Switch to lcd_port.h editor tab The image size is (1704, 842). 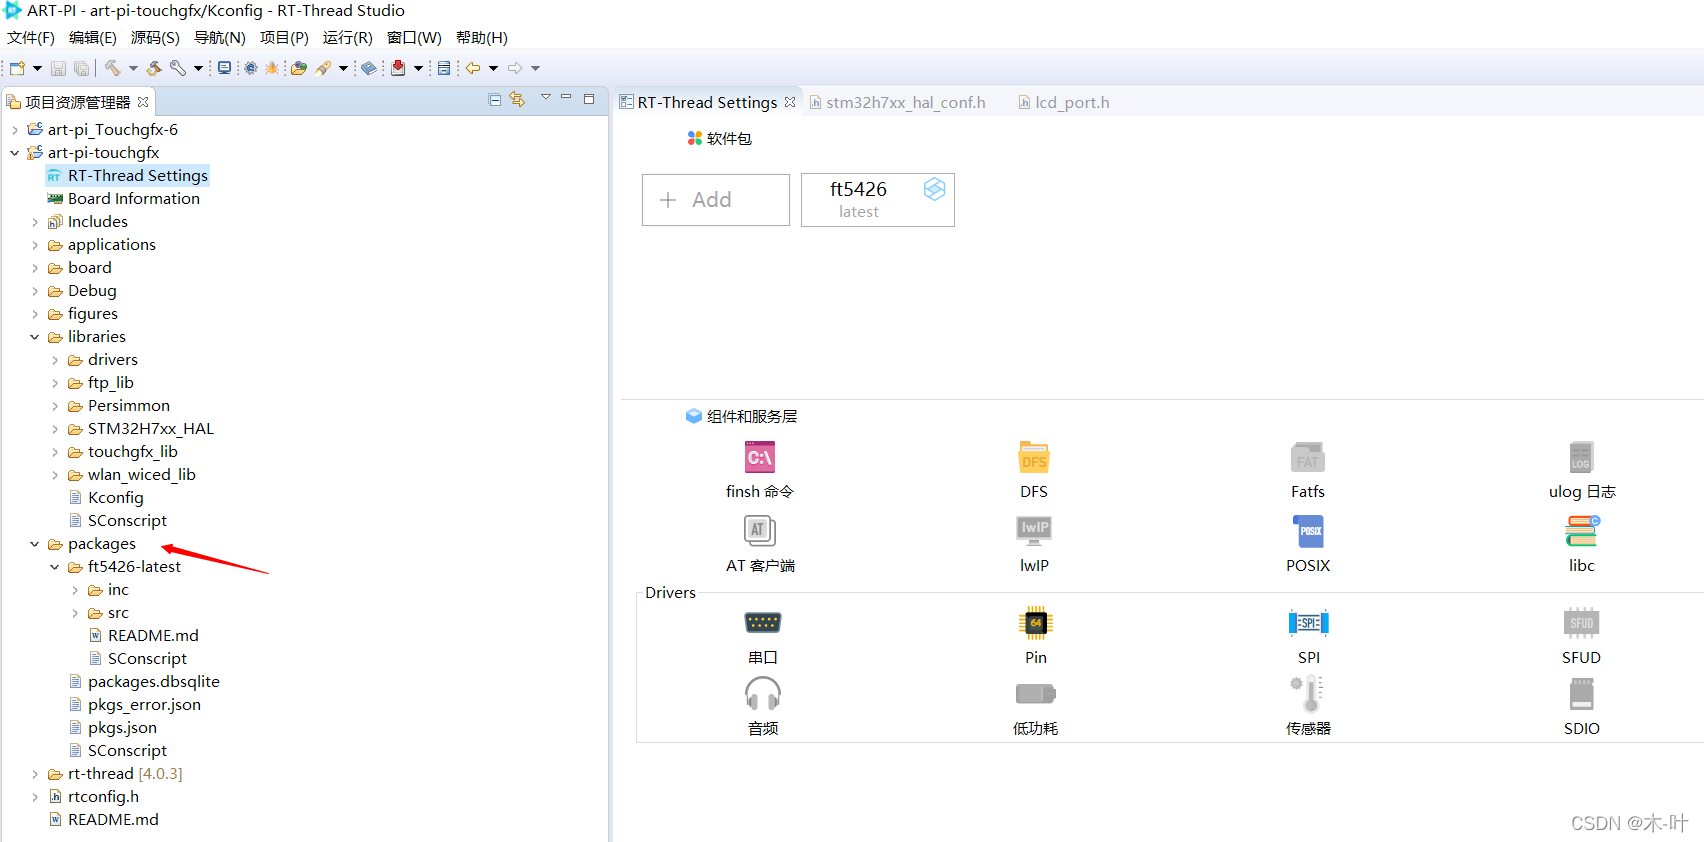(1064, 102)
